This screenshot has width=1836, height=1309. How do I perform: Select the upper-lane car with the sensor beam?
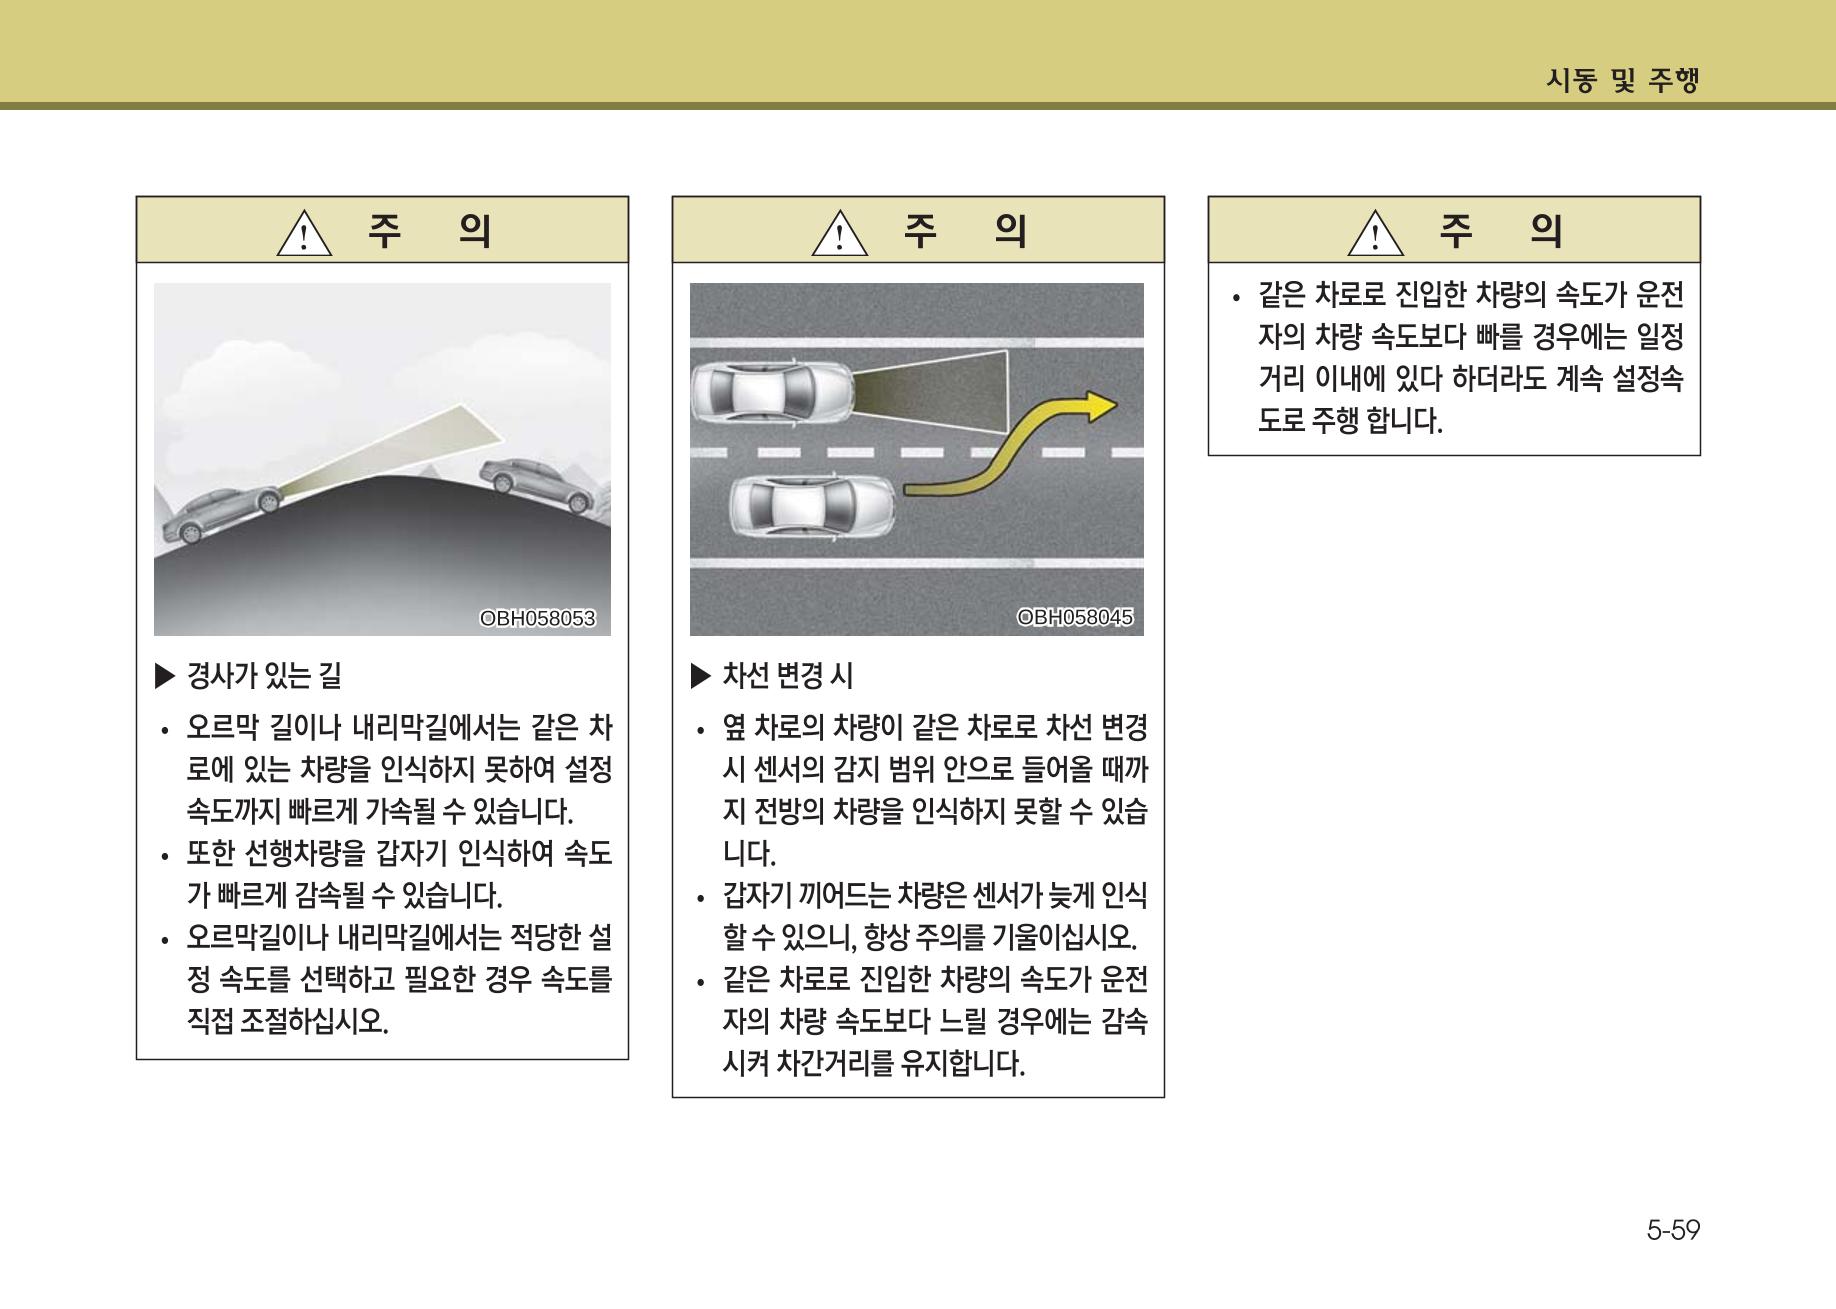point(772,390)
